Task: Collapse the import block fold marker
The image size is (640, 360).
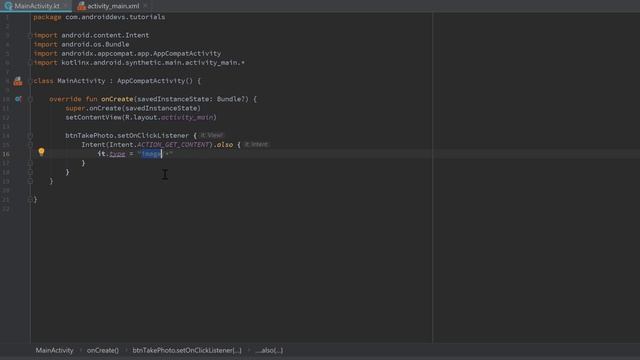Action: pos(30,36)
